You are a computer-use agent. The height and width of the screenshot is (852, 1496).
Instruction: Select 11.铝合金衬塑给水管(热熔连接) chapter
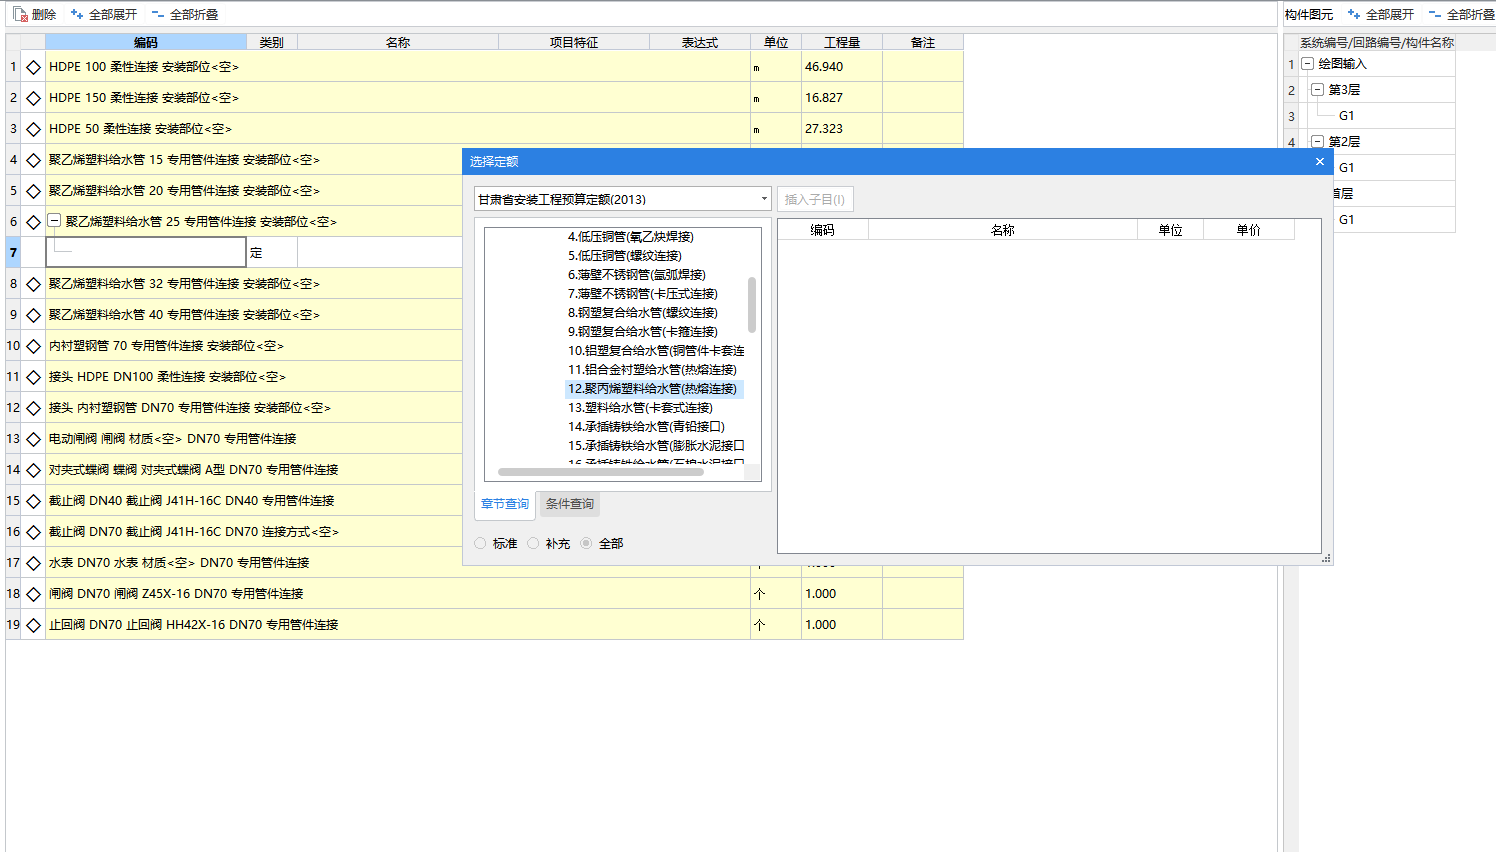pos(653,370)
